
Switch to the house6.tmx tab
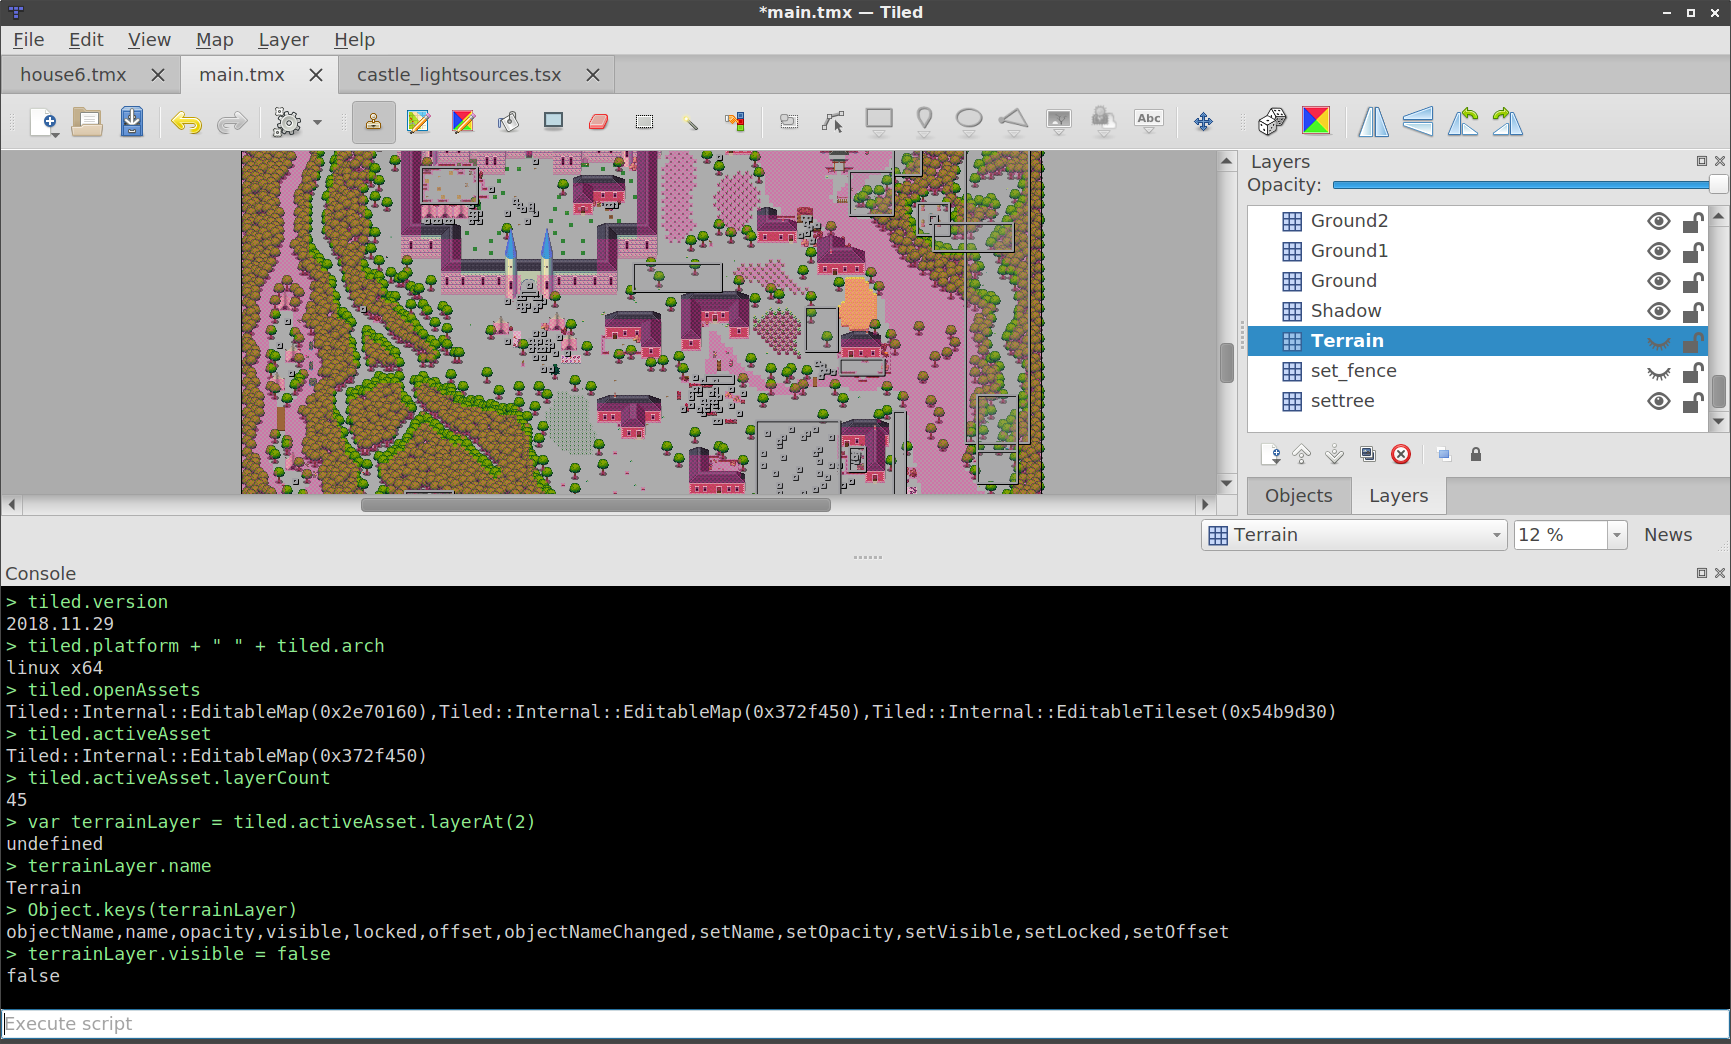[x=75, y=74]
